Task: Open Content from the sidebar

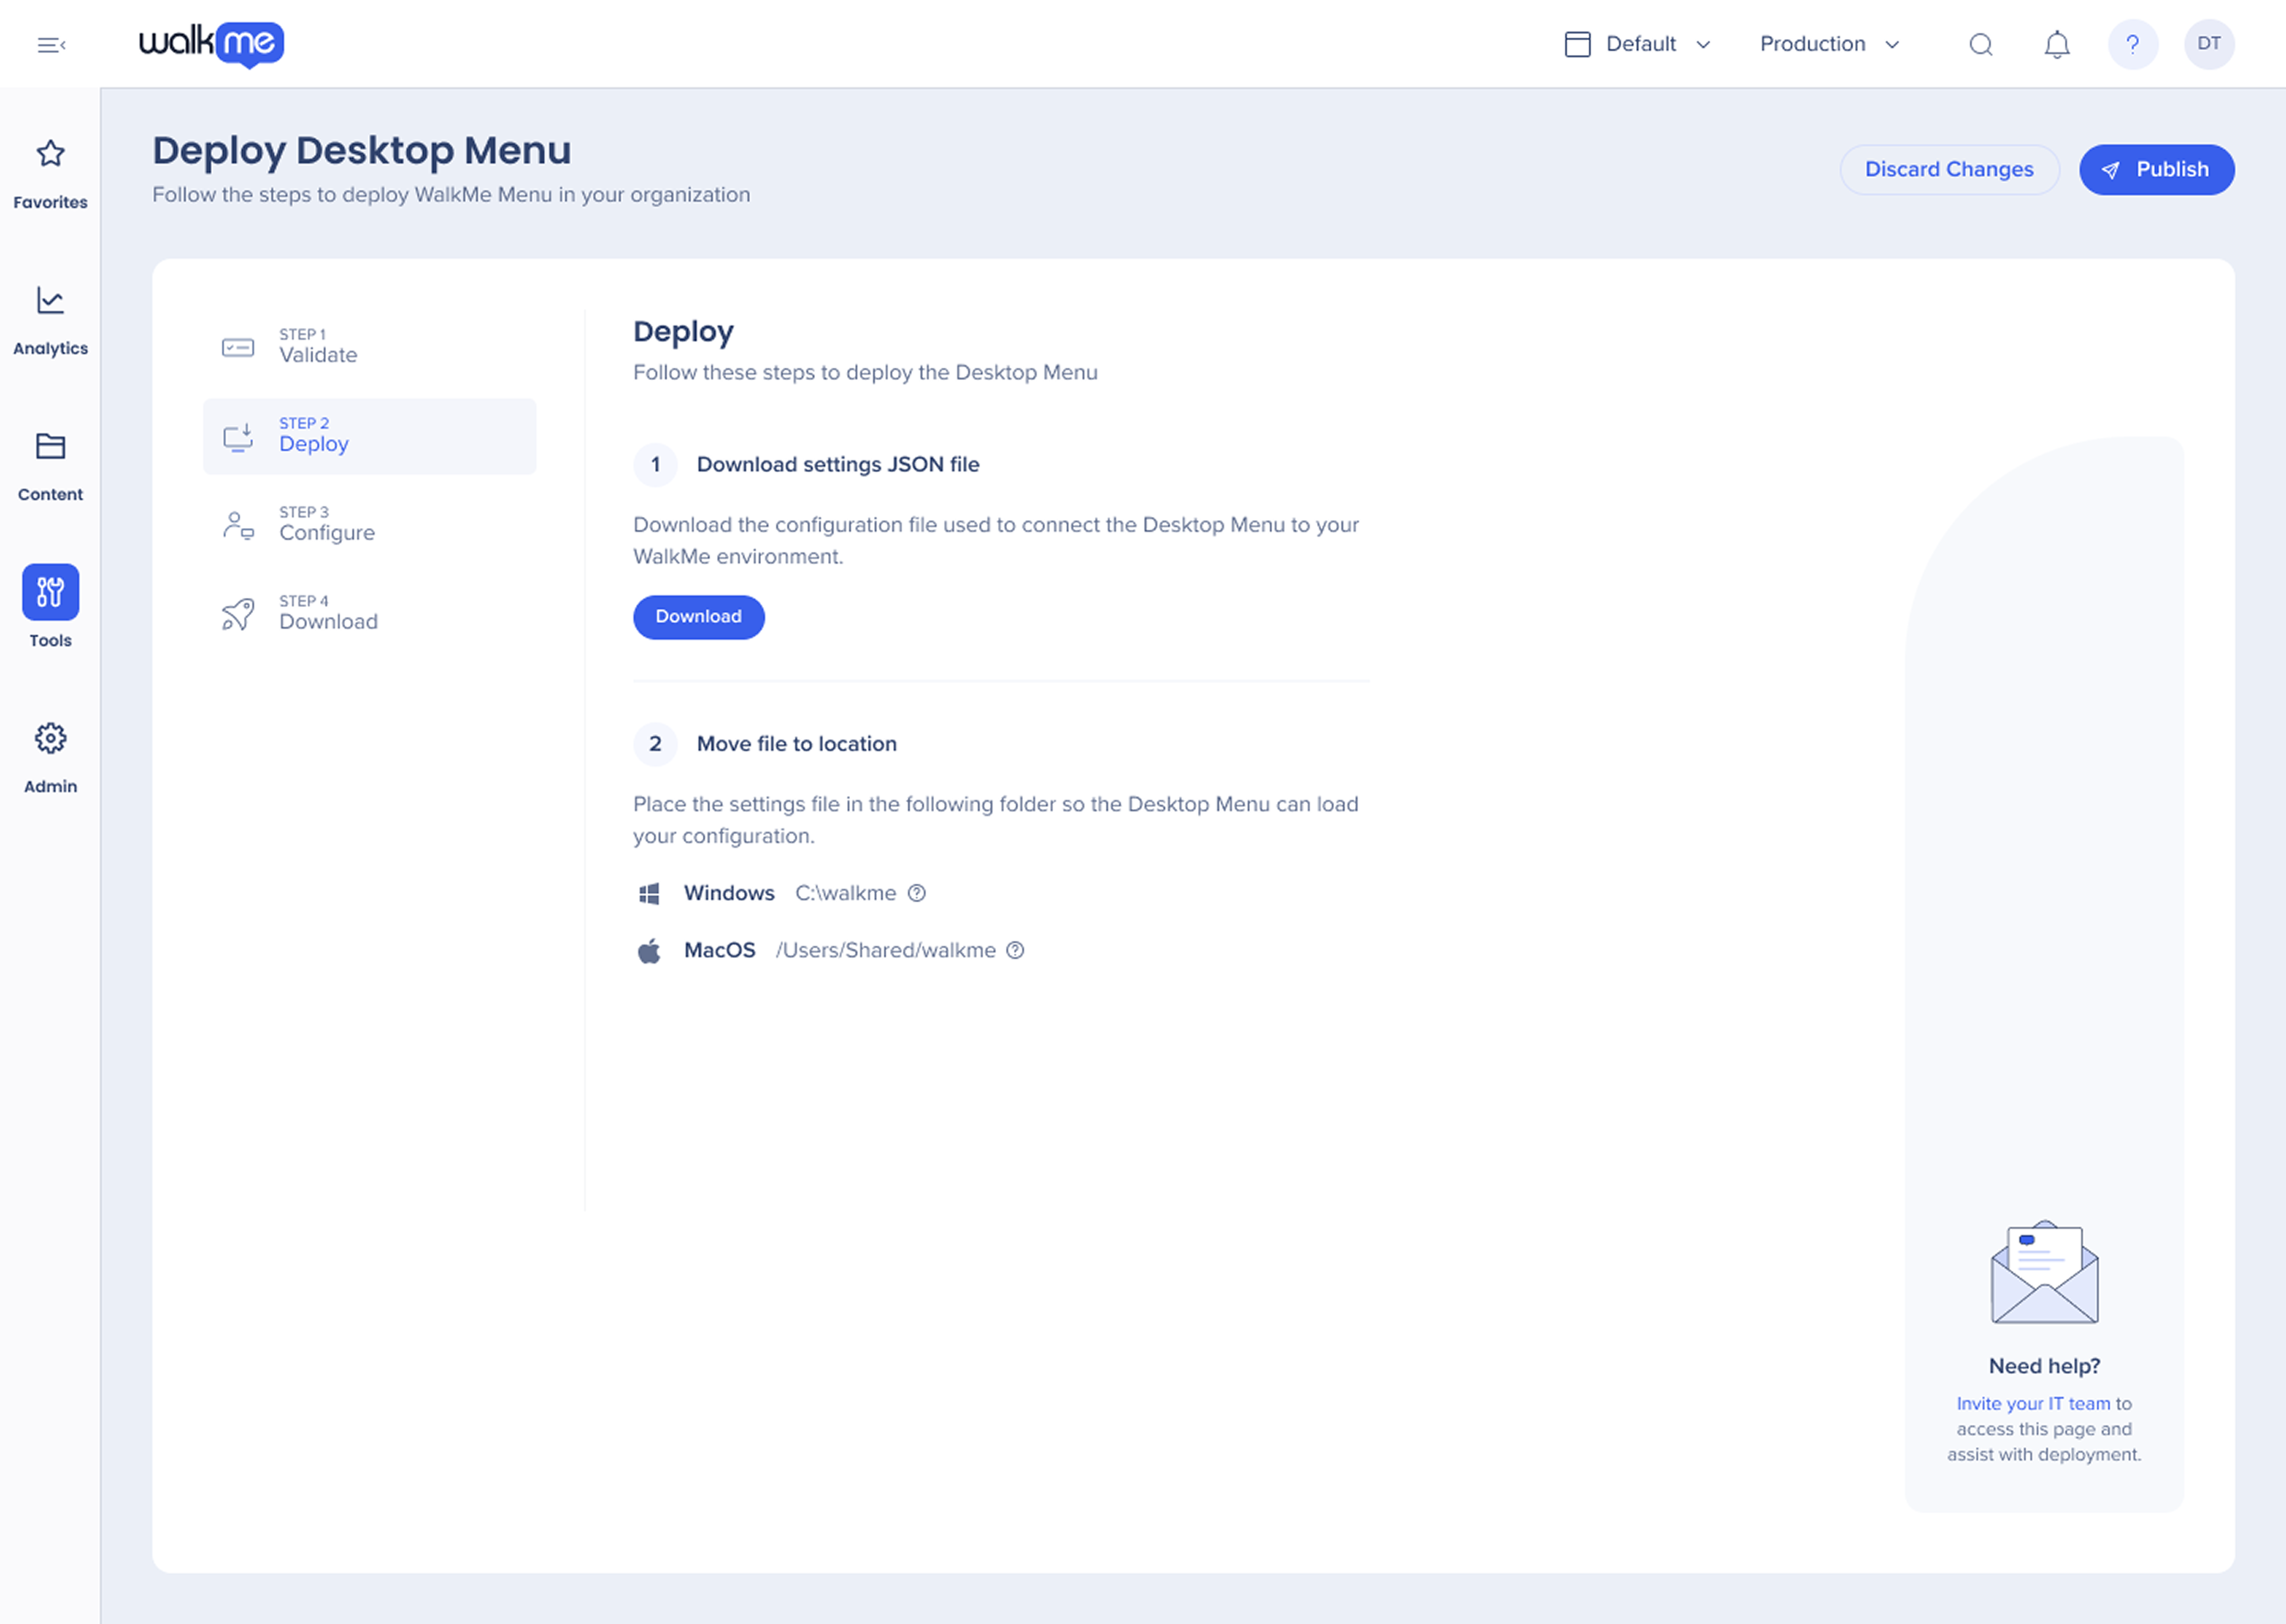Action: [50, 466]
